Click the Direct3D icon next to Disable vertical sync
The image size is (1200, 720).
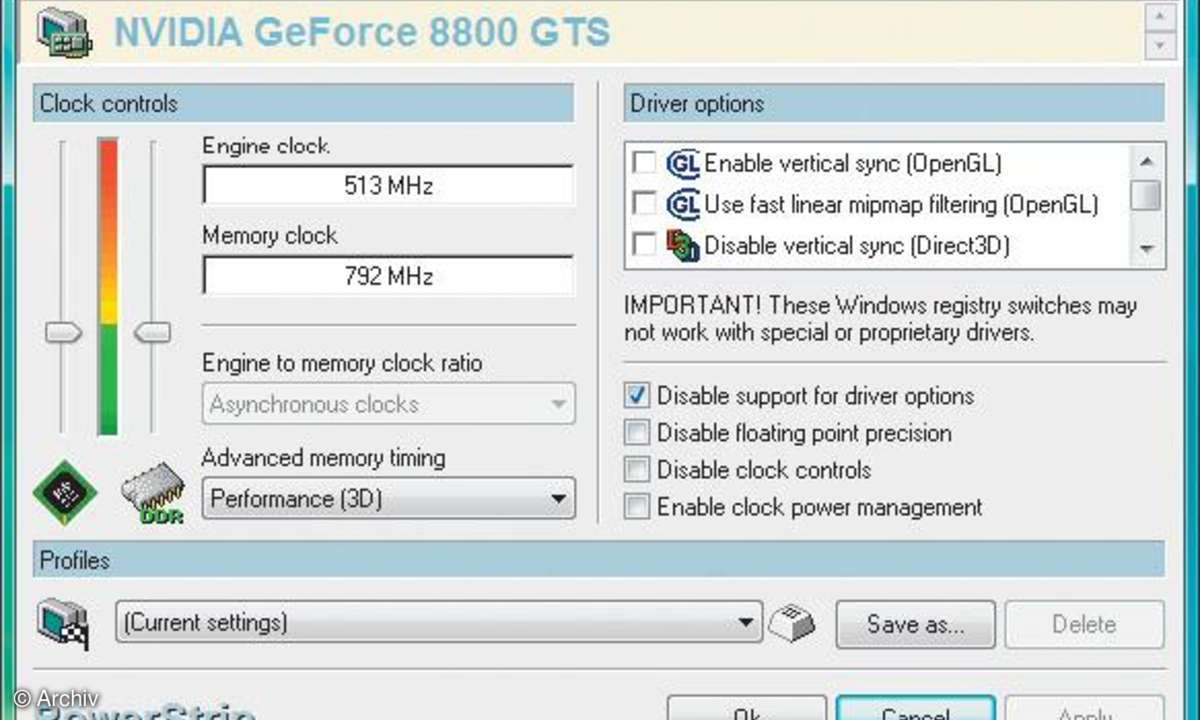[x=682, y=245]
